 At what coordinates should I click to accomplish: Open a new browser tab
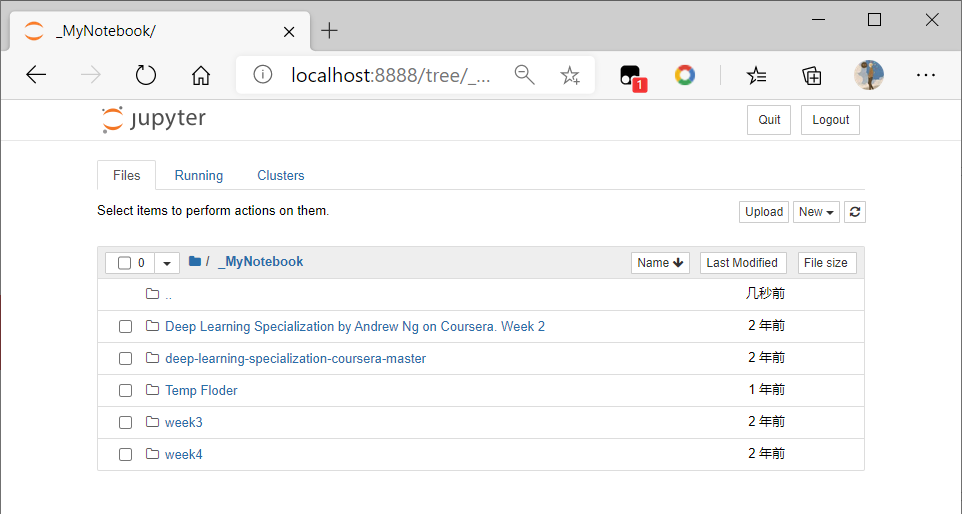coord(329,31)
